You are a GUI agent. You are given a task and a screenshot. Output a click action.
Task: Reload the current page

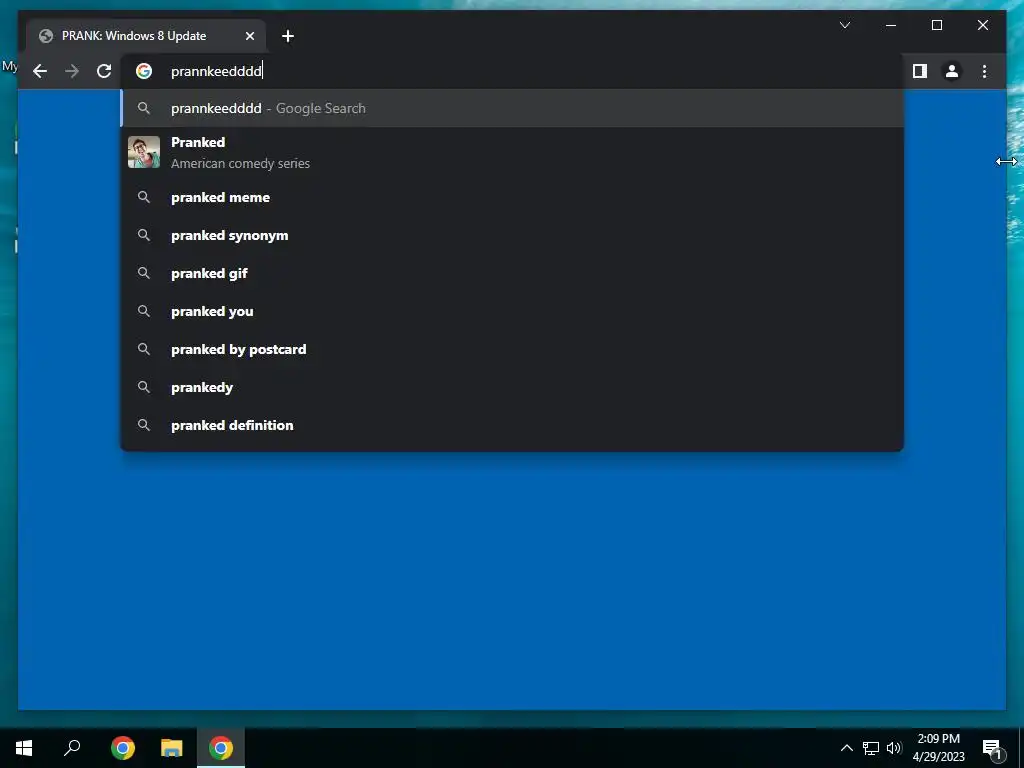point(104,71)
